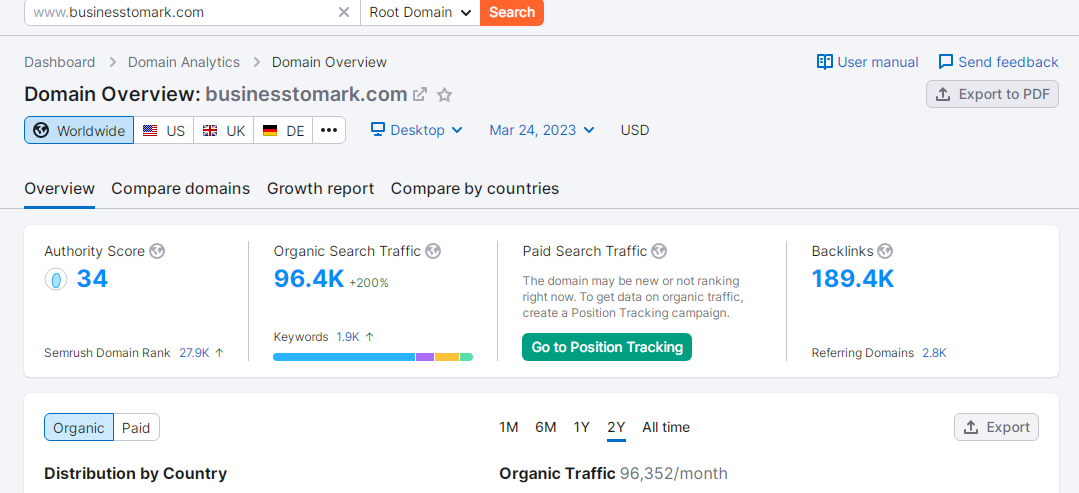The width and height of the screenshot is (1079, 493).
Task: Open the 2.8K referring domains link
Action: [x=934, y=353]
